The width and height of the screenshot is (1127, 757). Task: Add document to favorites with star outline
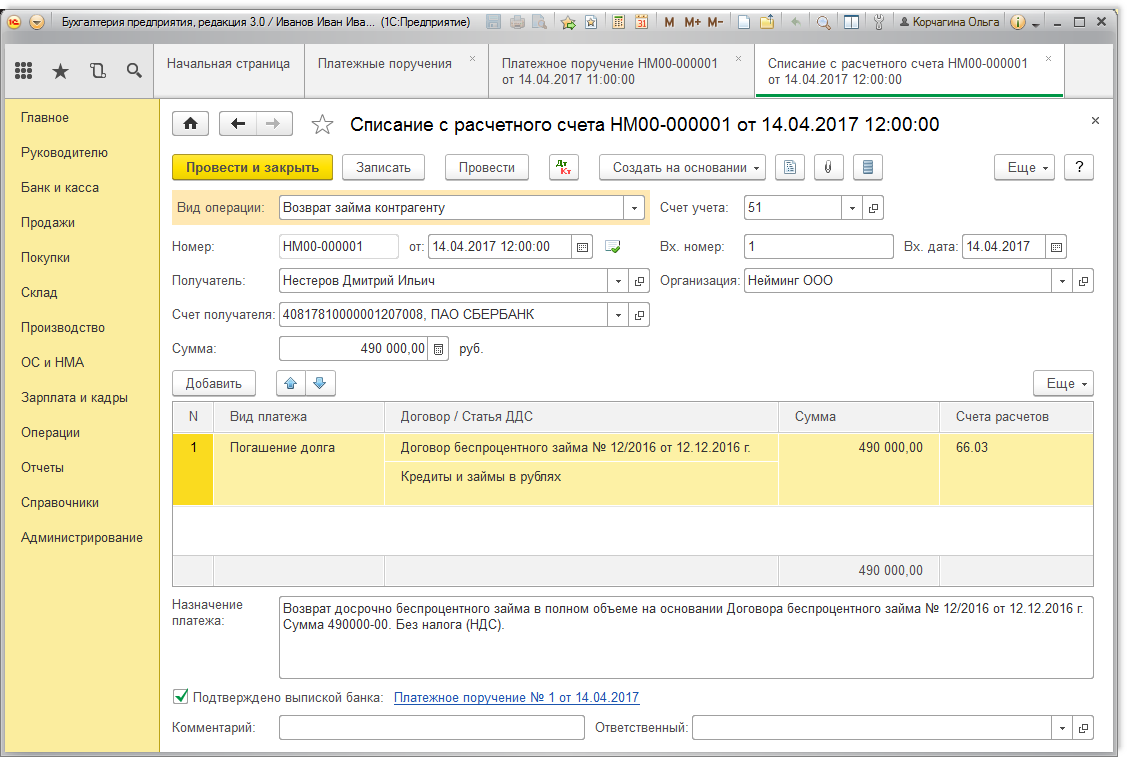pos(322,124)
